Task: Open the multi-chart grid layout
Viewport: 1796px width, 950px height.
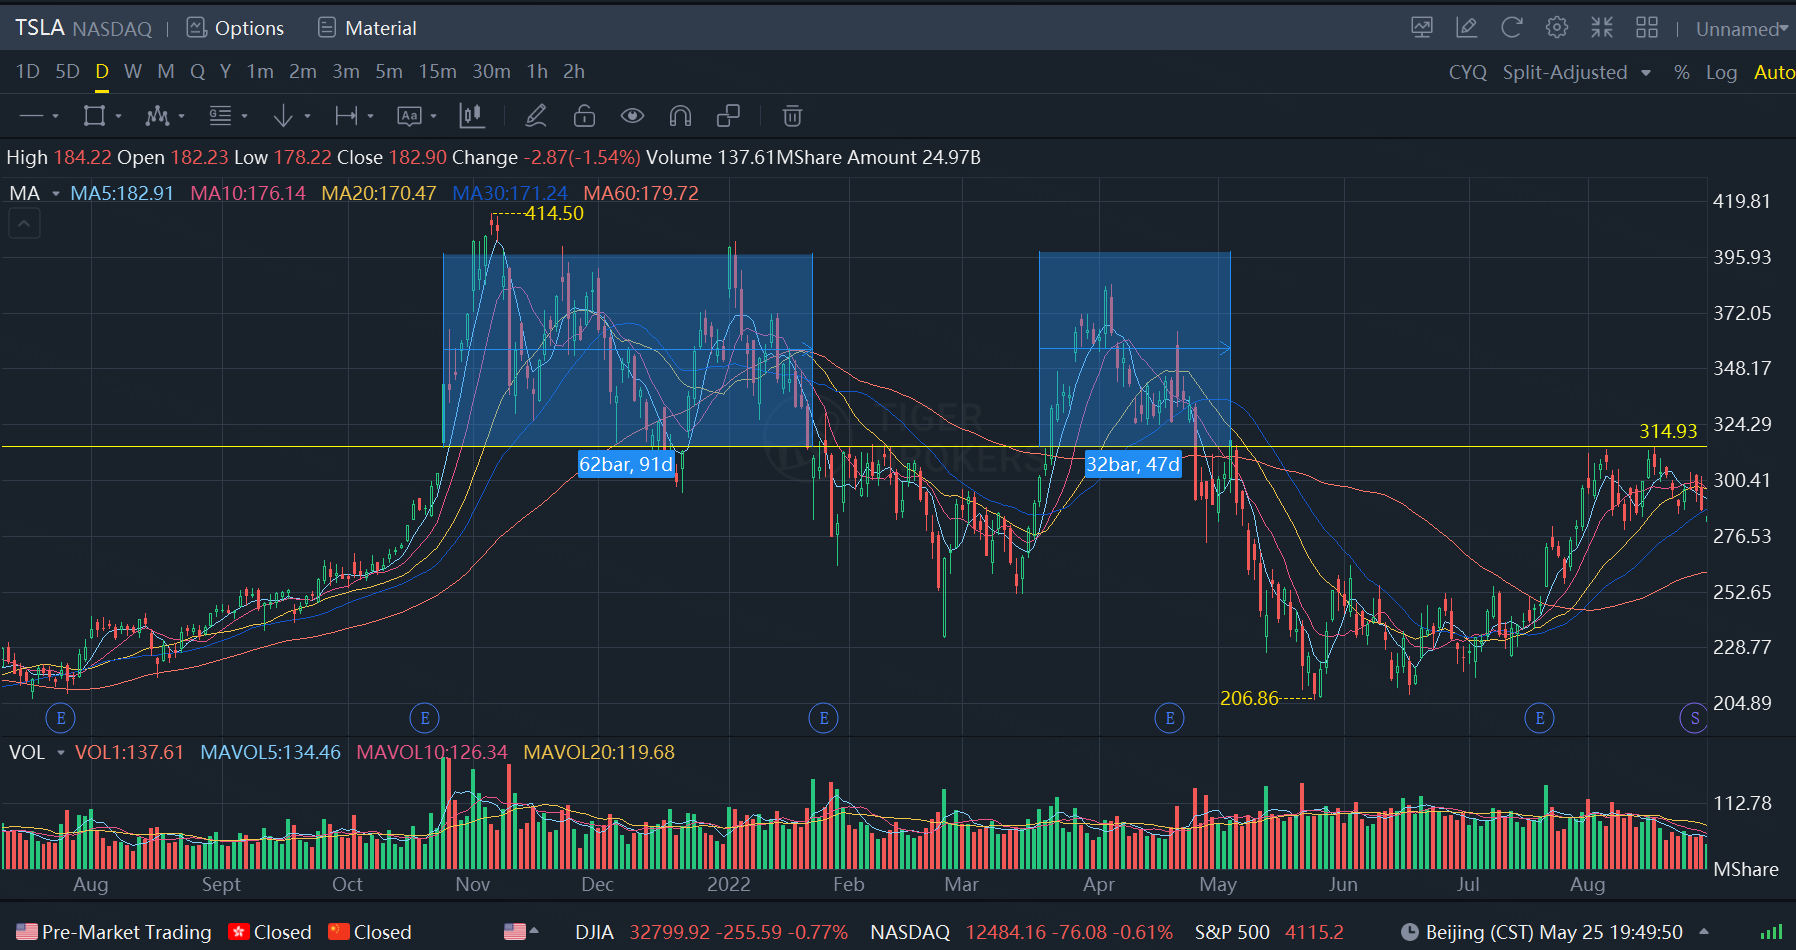Action: tap(1647, 28)
